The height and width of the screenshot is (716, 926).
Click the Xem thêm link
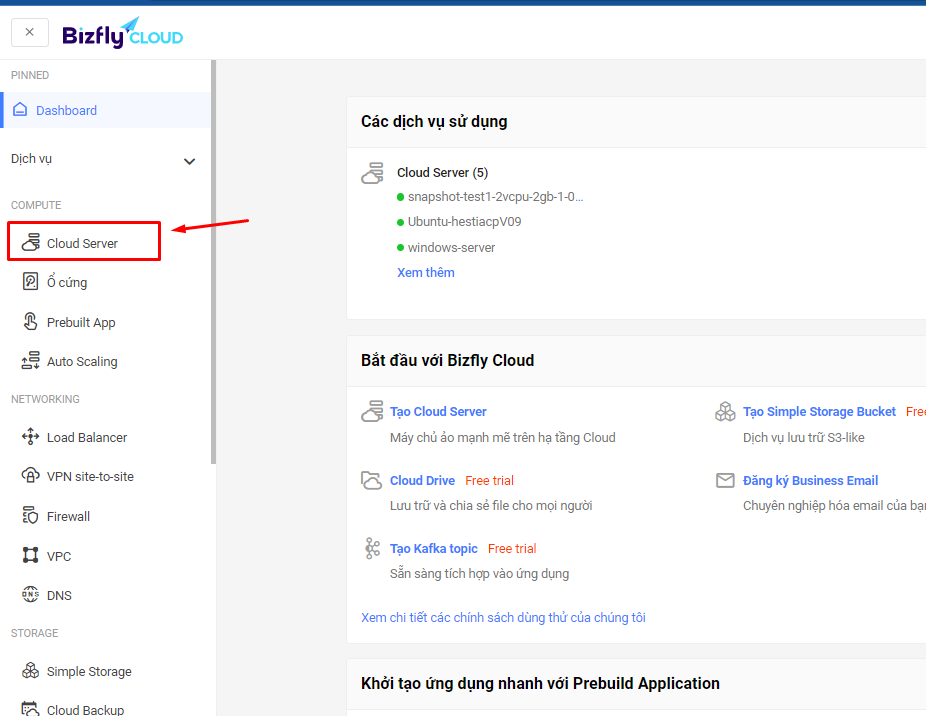click(426, 272)
